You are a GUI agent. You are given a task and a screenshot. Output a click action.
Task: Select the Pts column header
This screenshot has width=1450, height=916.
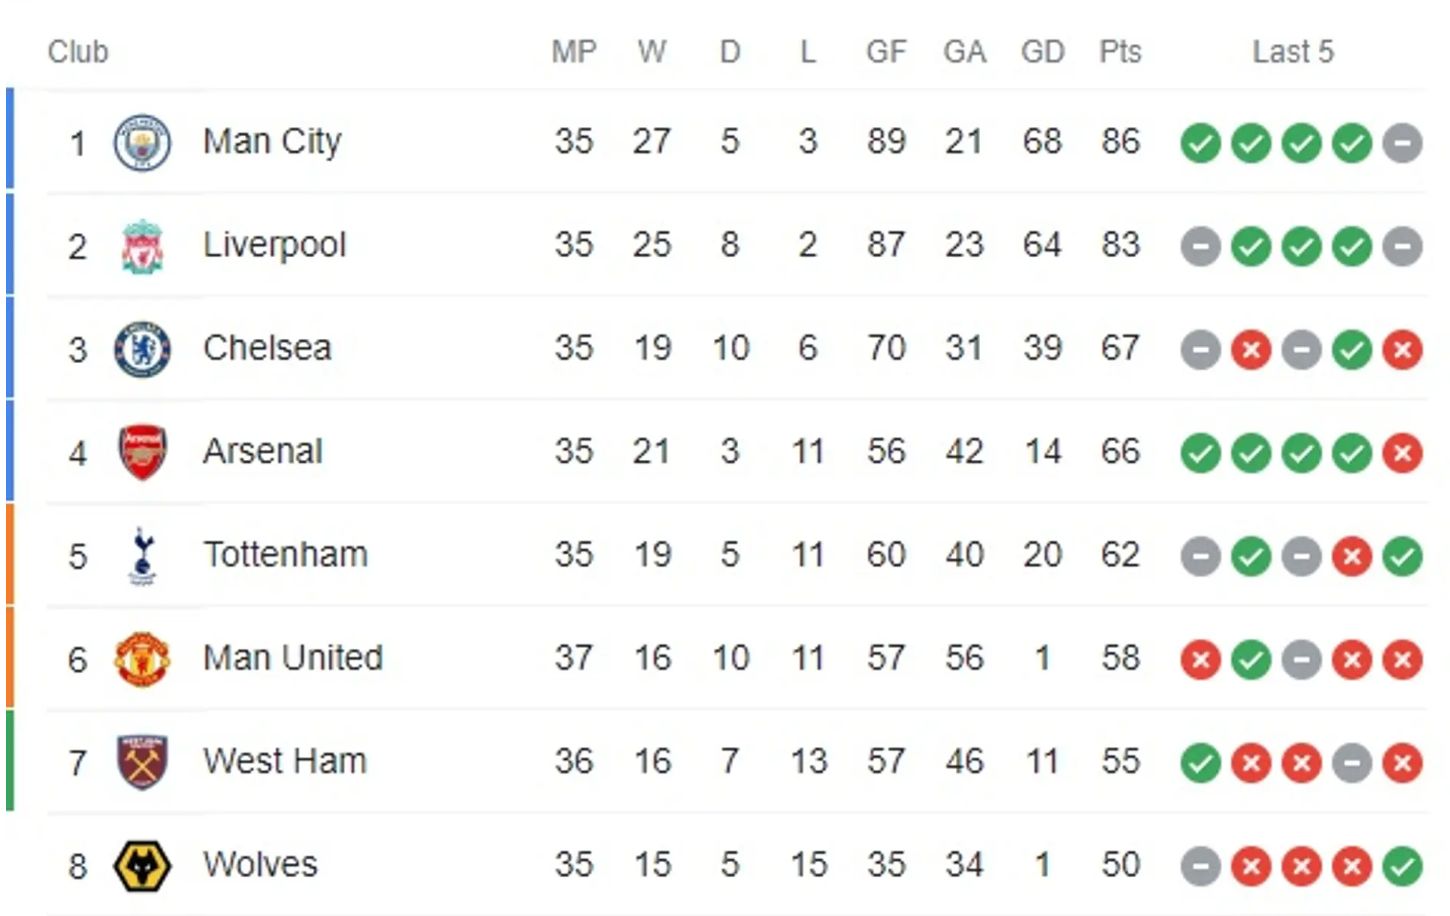[x=1120, y=51]
